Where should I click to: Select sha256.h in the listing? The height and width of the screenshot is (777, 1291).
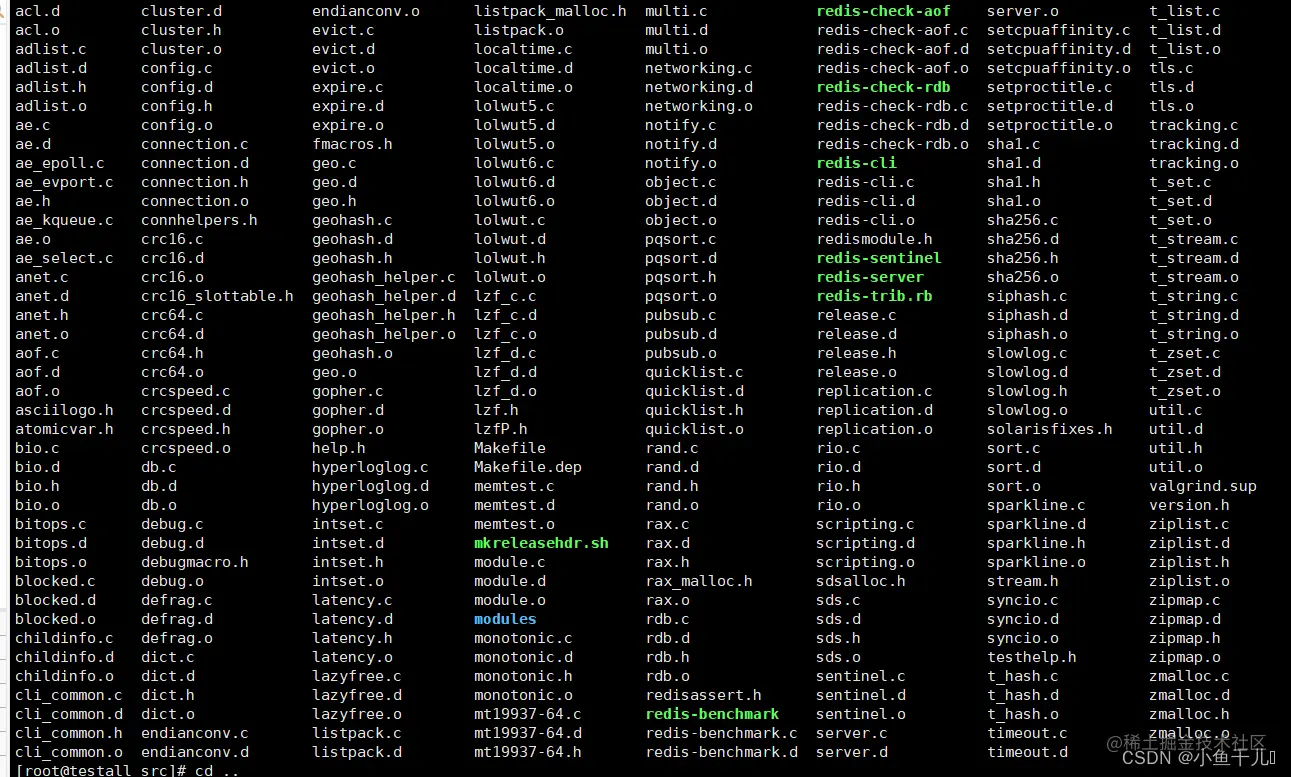click(1023, 258)
